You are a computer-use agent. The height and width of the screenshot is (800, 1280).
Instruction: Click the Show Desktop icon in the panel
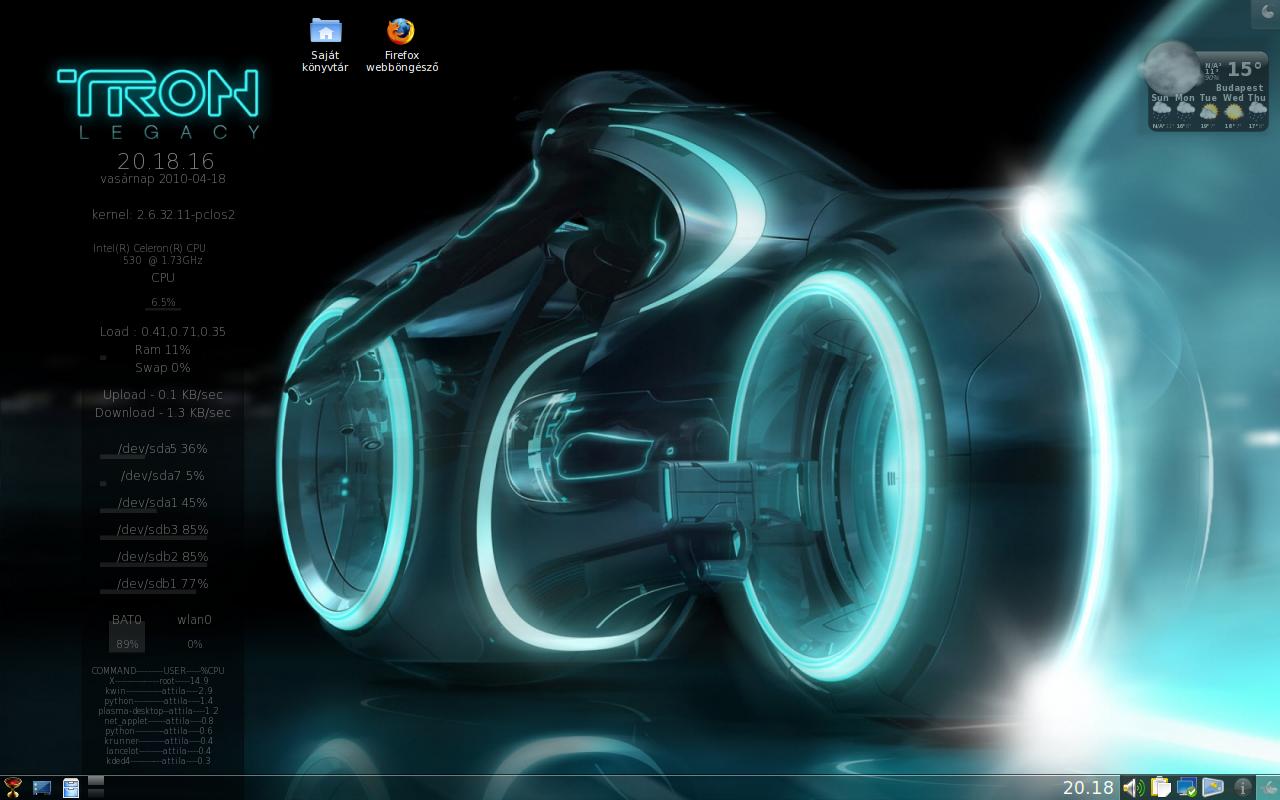tap(42, 788)
